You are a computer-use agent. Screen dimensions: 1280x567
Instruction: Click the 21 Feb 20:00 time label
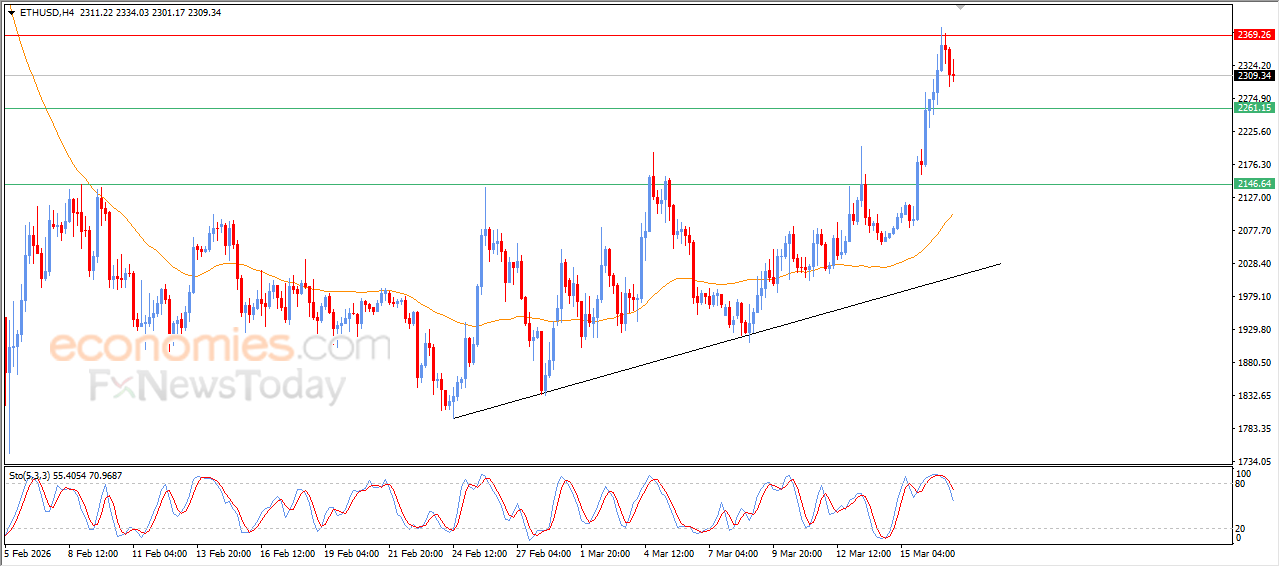(x=418, y=552)
